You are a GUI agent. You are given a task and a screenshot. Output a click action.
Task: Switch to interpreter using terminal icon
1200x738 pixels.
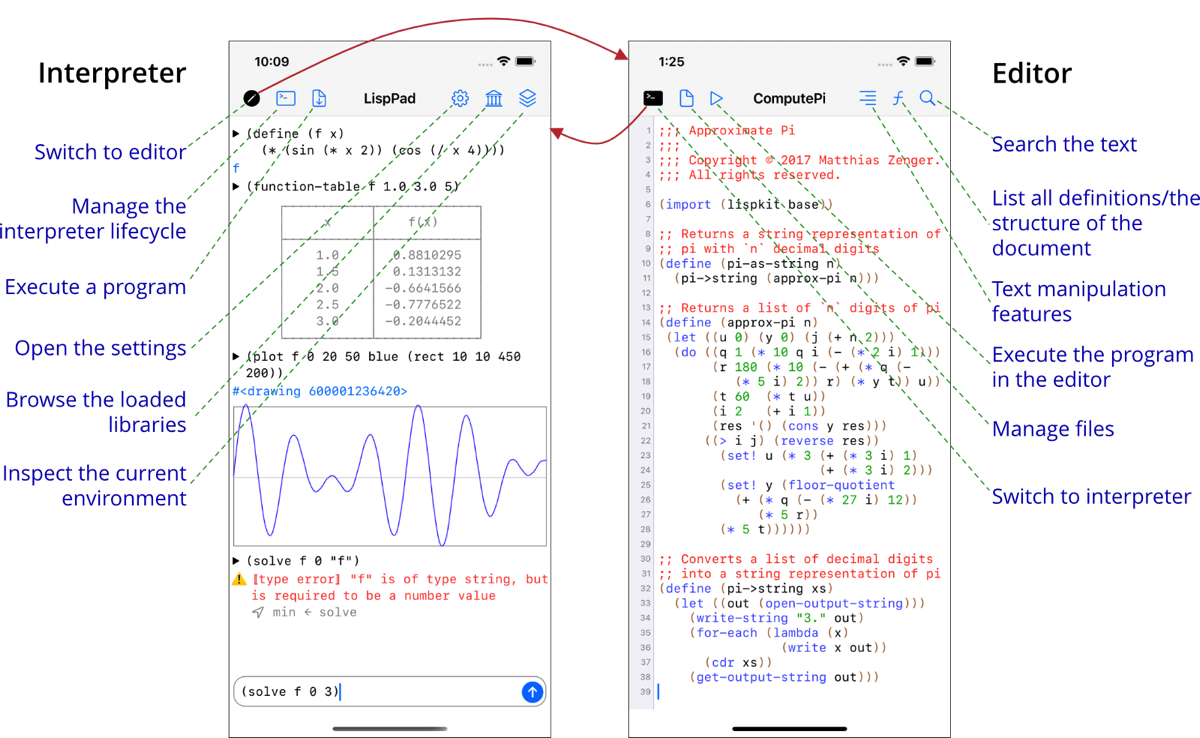coord(653,98)
